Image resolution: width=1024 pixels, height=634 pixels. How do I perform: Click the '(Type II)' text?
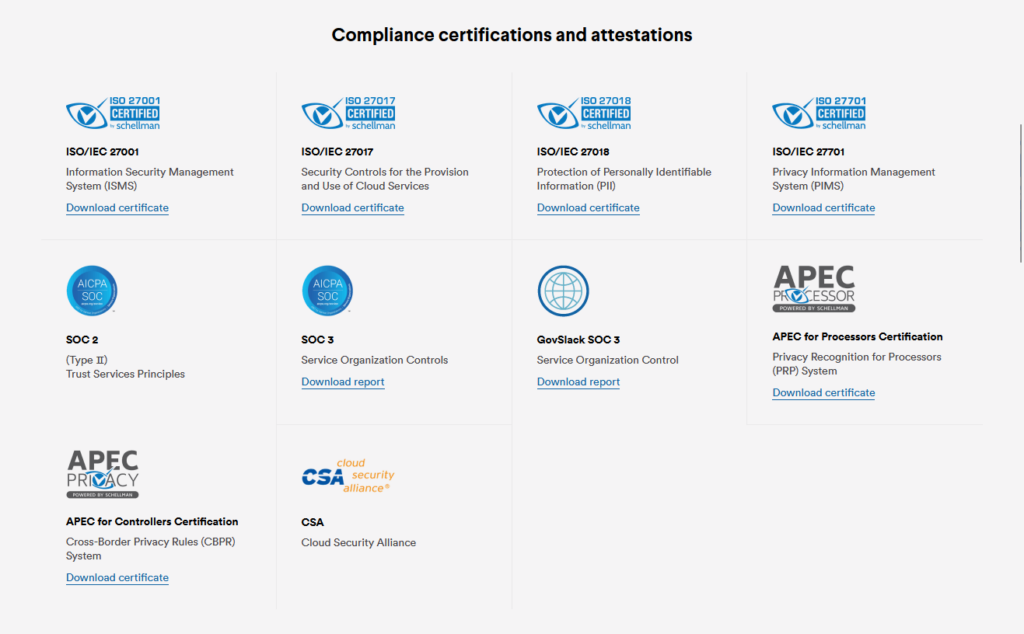pyautogui.click(x=87, y=360)
